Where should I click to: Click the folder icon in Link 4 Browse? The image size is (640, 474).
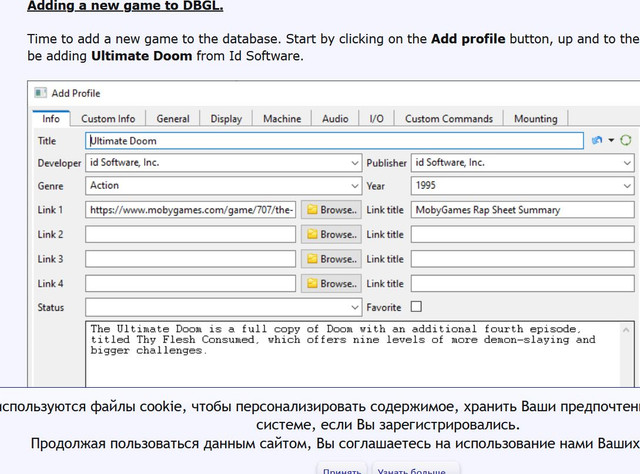(312, 283)
